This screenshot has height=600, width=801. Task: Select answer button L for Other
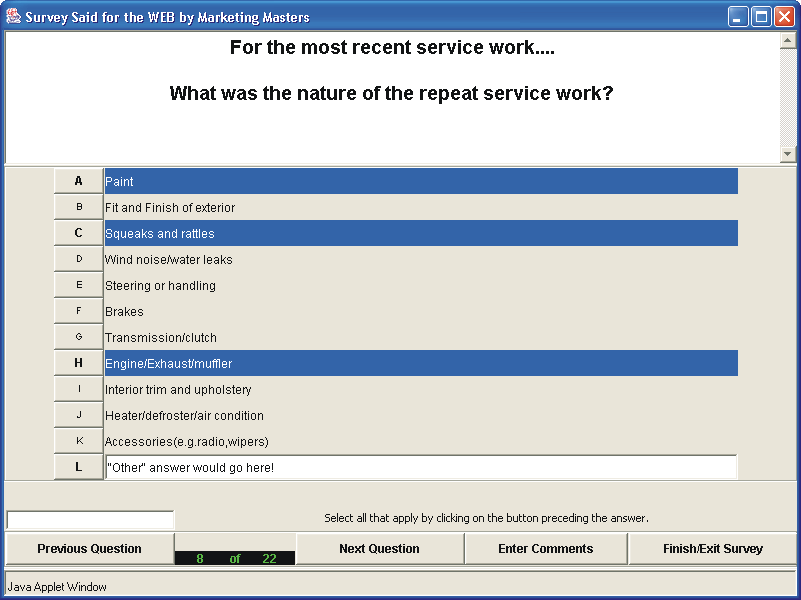(x=79, y=467)
